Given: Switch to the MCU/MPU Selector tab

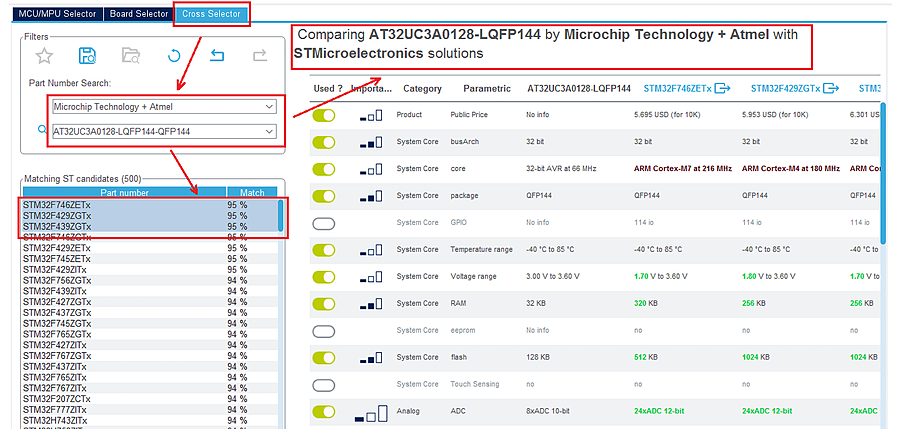Looking at the screenshot, I should click(x=52, y=14).
